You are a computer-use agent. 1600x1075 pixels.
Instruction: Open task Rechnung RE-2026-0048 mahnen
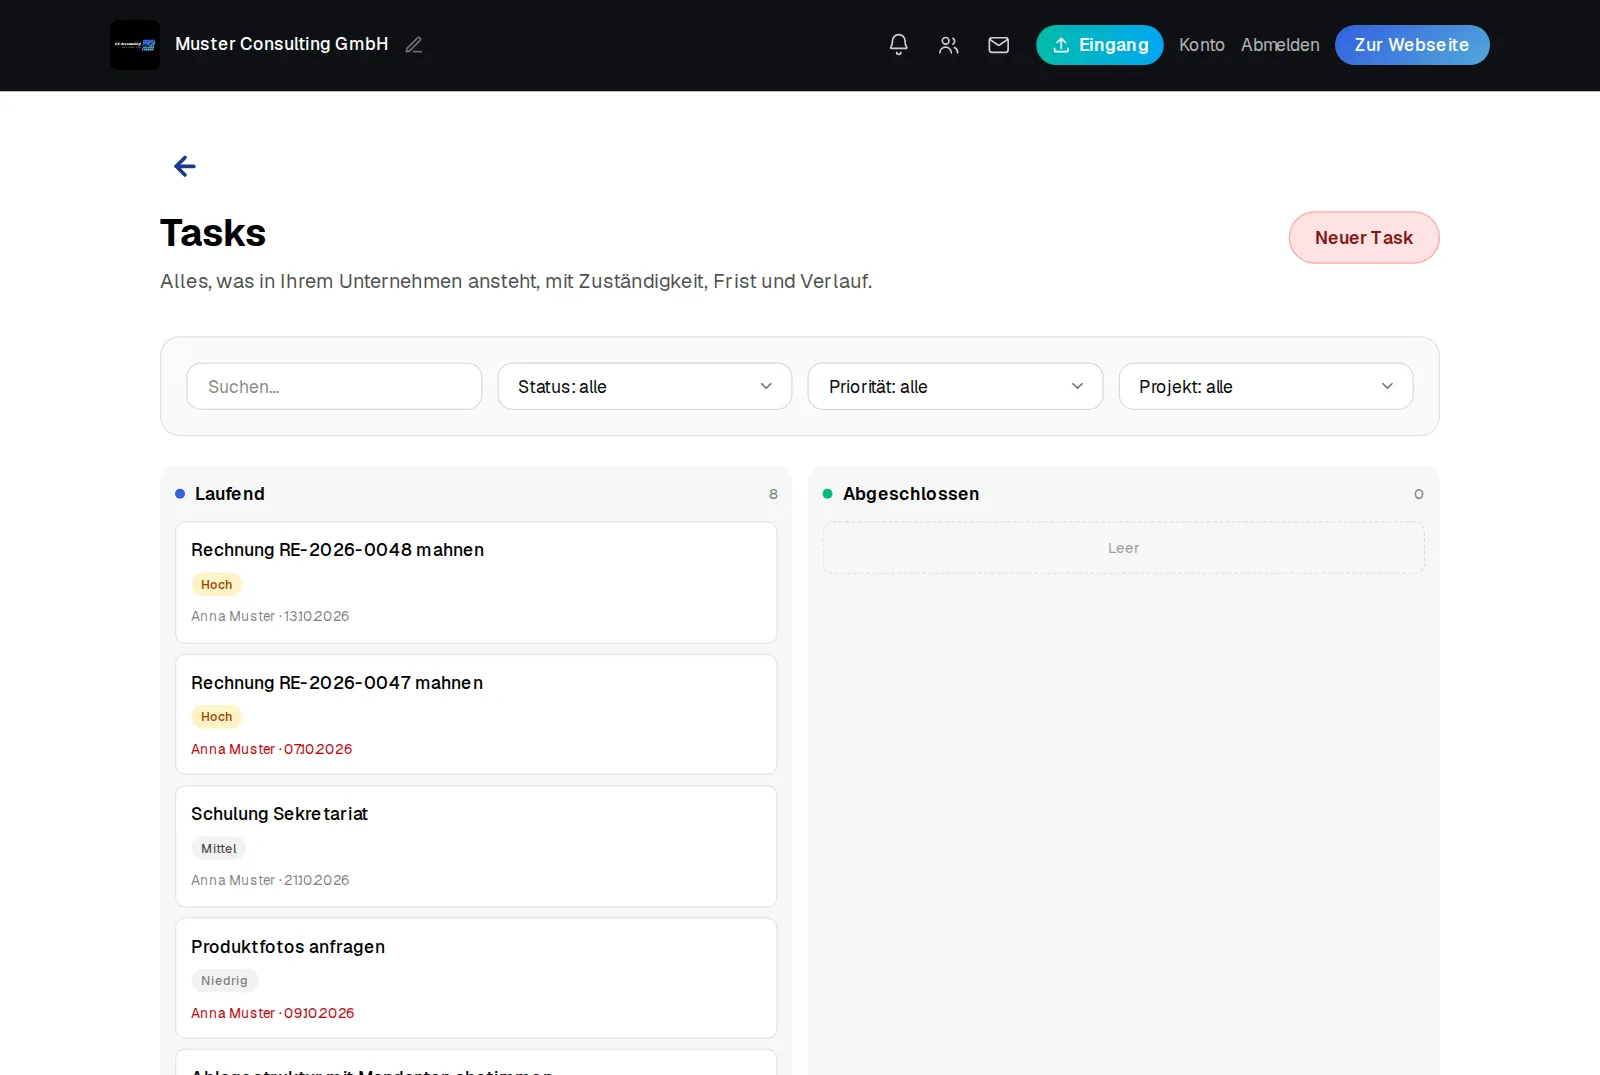coord(476,582)
